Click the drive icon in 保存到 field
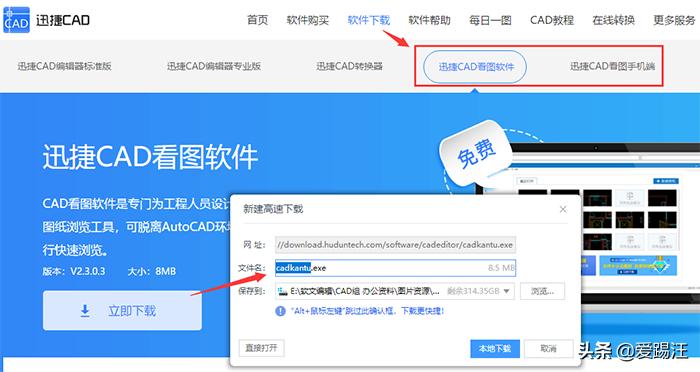This screenshot has height=372, width=700. (x=282, y=291)
